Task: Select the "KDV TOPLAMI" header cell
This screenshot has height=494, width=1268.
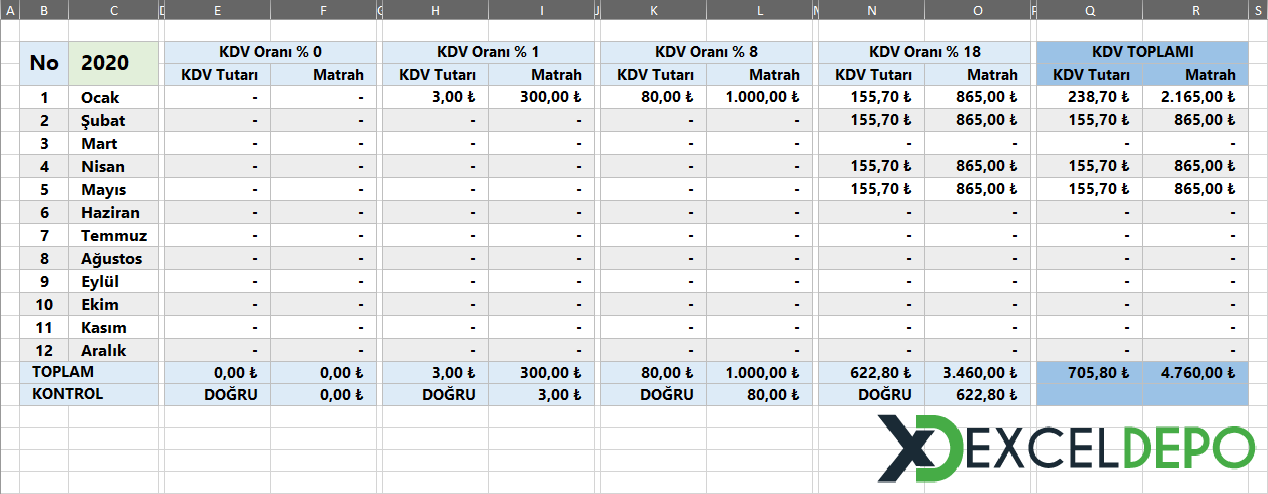Action: click(1142, 52)
